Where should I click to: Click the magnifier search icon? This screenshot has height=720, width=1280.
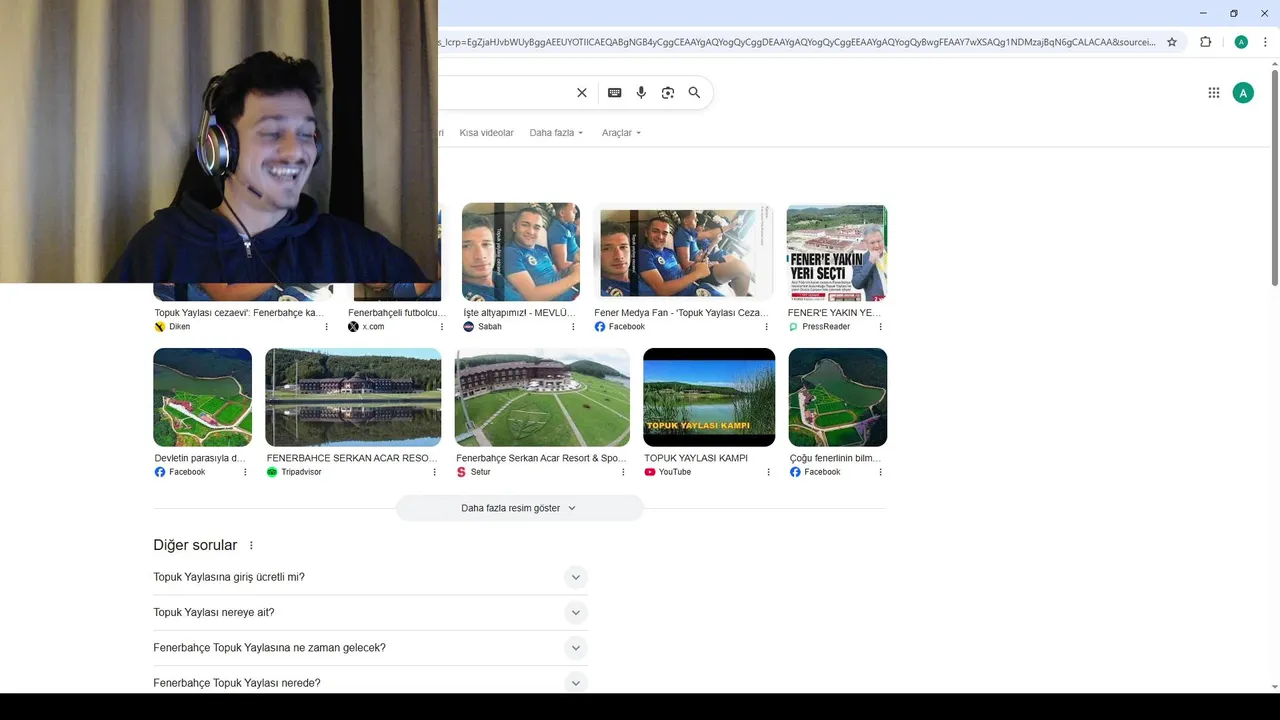point(694,93)
